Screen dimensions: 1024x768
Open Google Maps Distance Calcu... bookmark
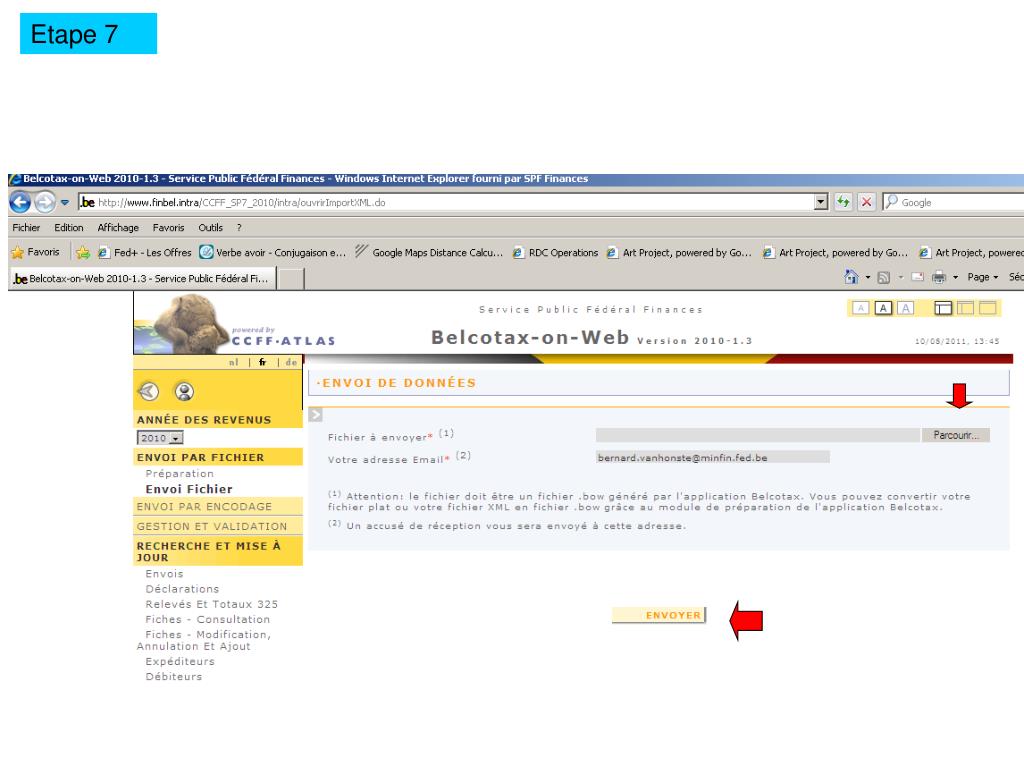click(x=429, y=252)
